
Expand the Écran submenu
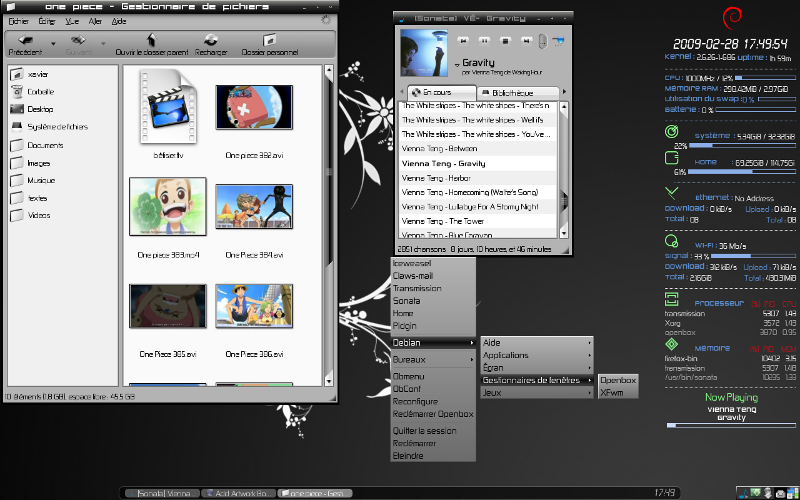537,368
